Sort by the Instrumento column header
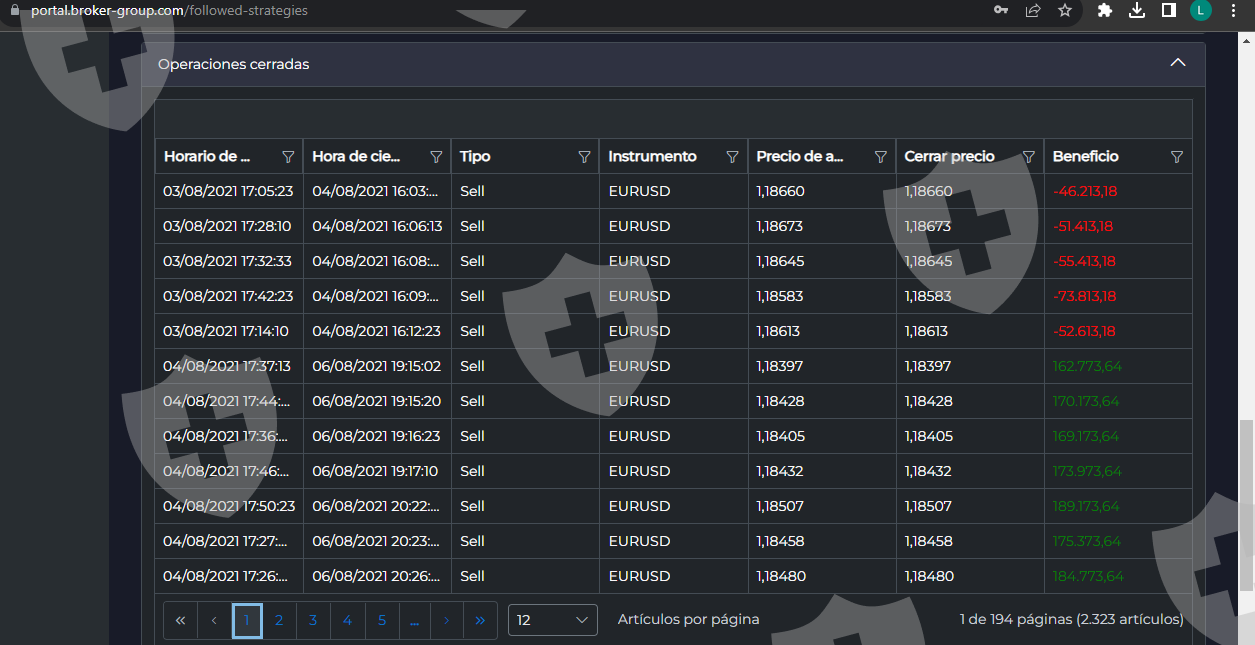This screenshot has width=1255, height=645. point(652,157)
